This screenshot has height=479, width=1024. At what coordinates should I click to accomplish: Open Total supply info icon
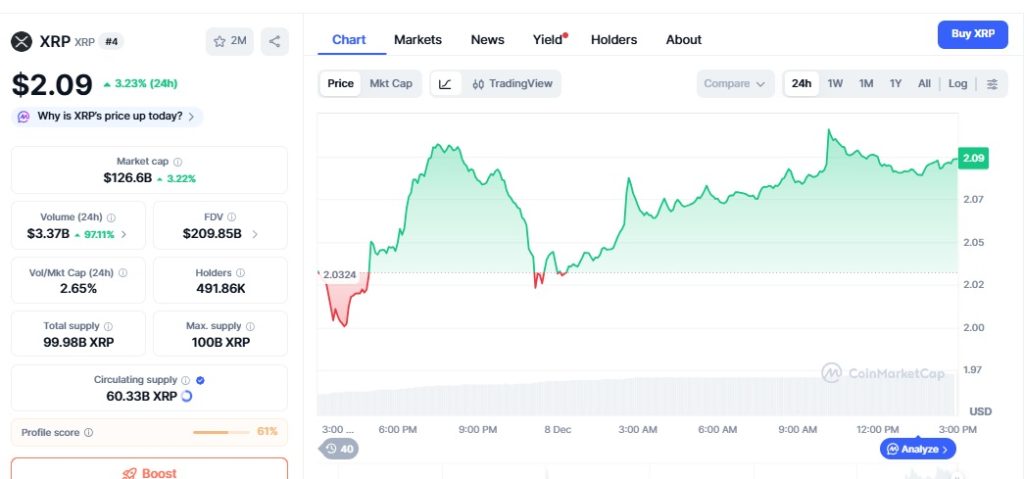[108, 326]
